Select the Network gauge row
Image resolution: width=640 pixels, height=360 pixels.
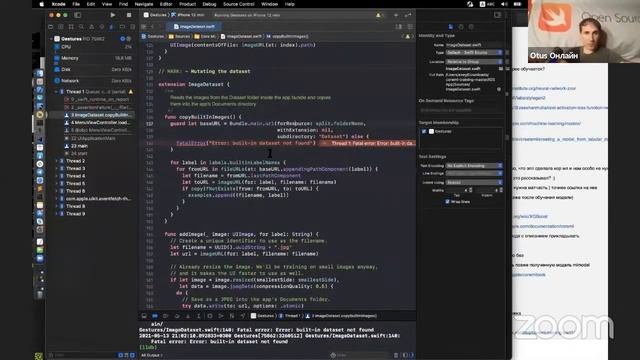pos(93,81)
